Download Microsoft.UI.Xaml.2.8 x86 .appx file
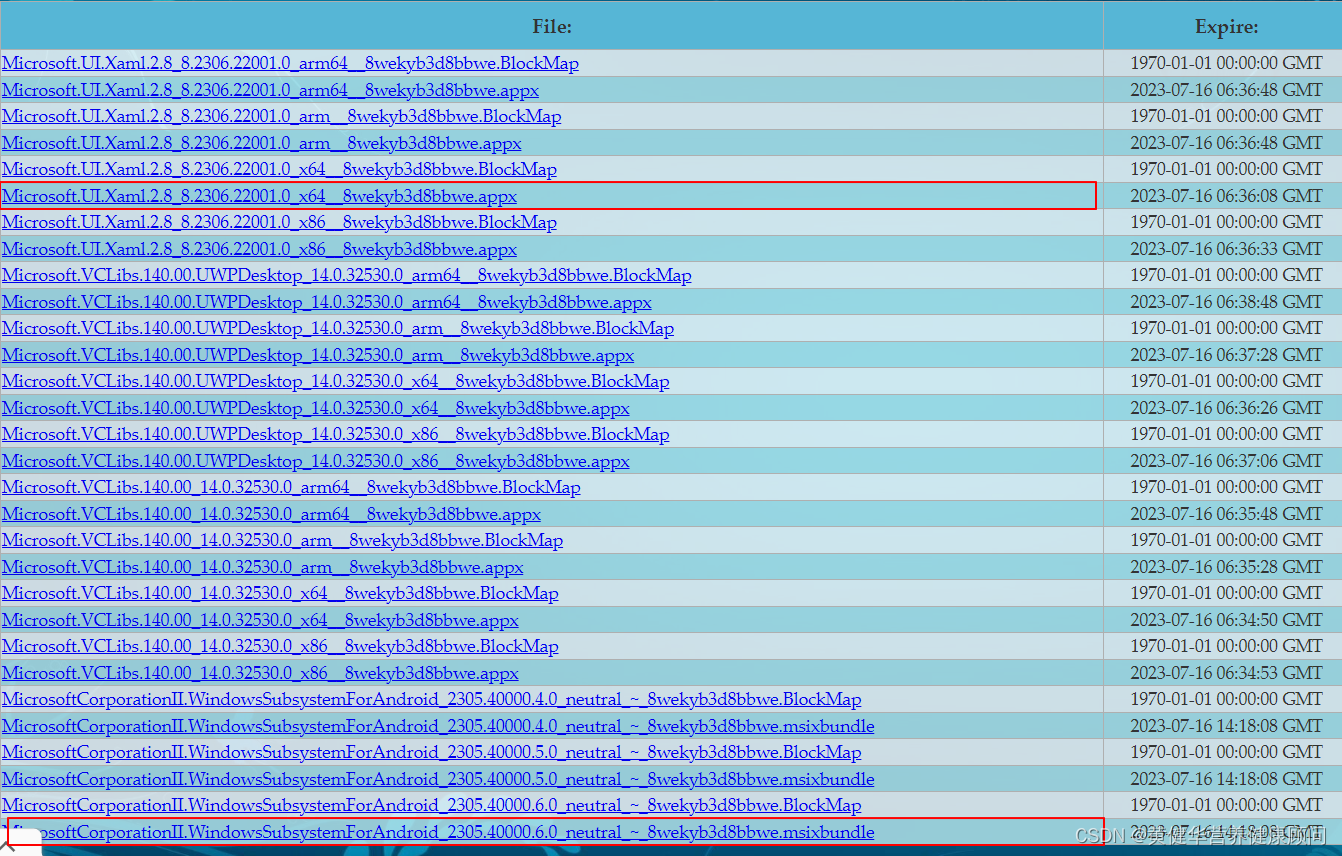1342x856 pixels. point(260,249)
